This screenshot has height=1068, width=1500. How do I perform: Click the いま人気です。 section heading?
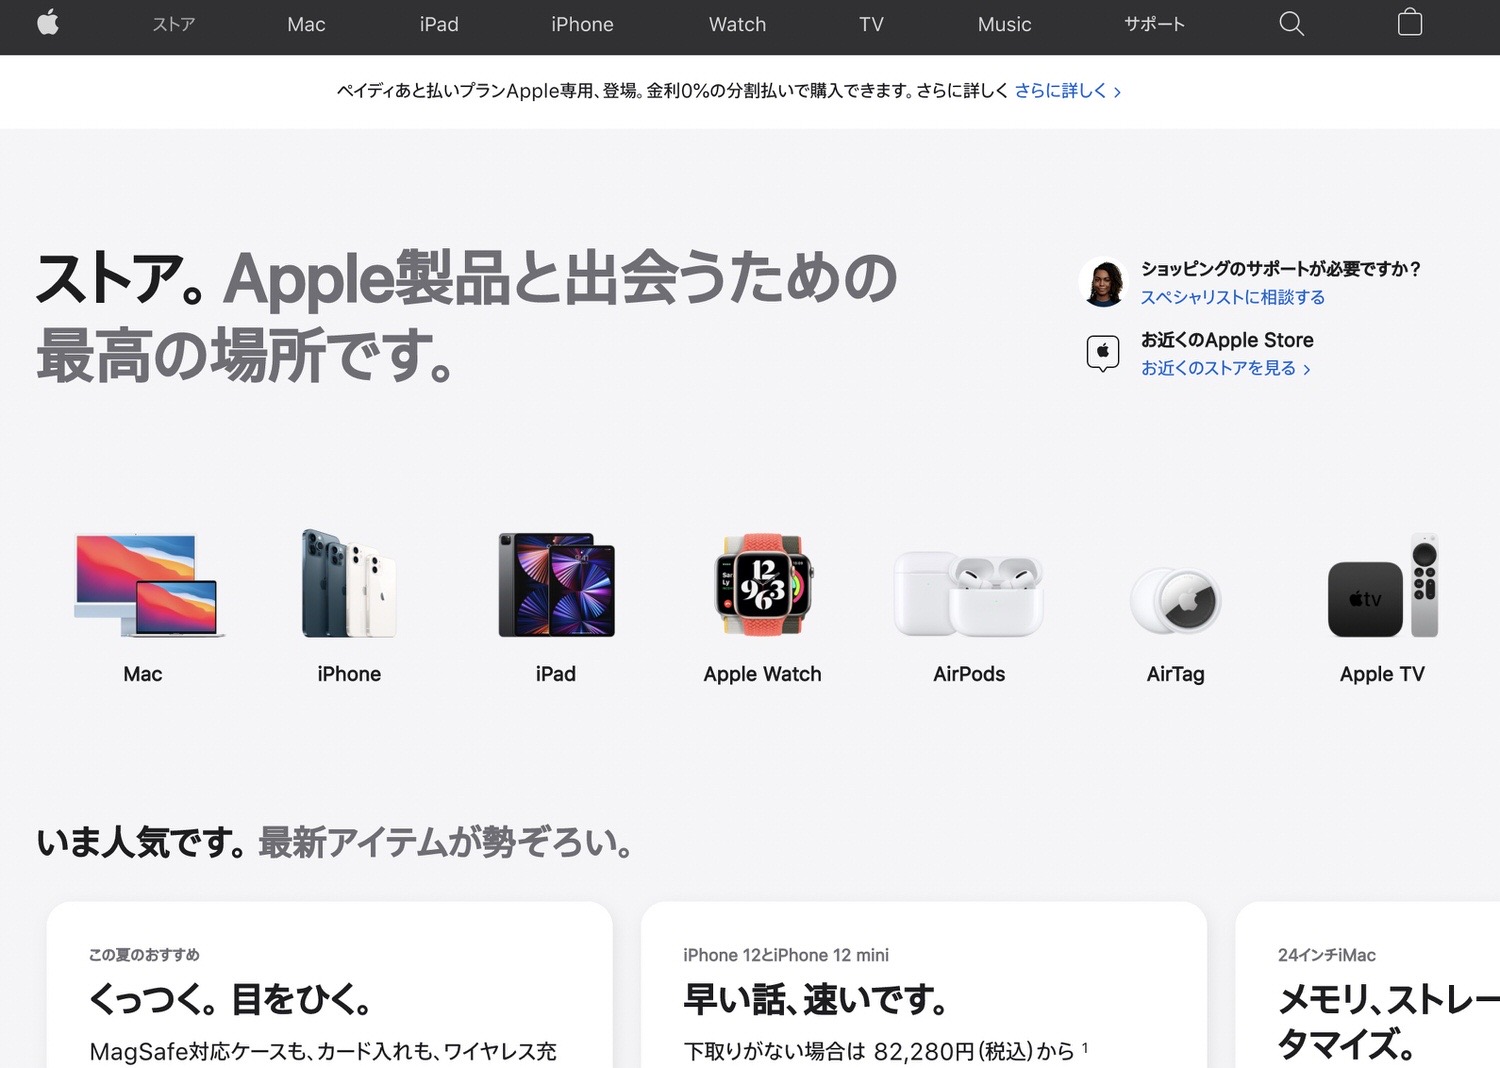(x=140, y=842)
